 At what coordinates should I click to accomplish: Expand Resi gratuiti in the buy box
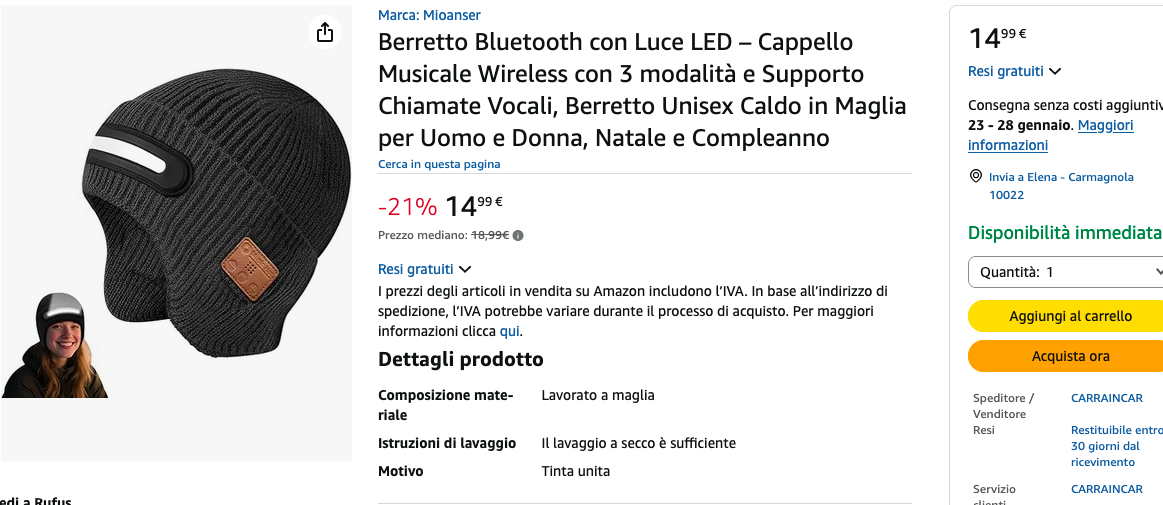coord(1014,71)
